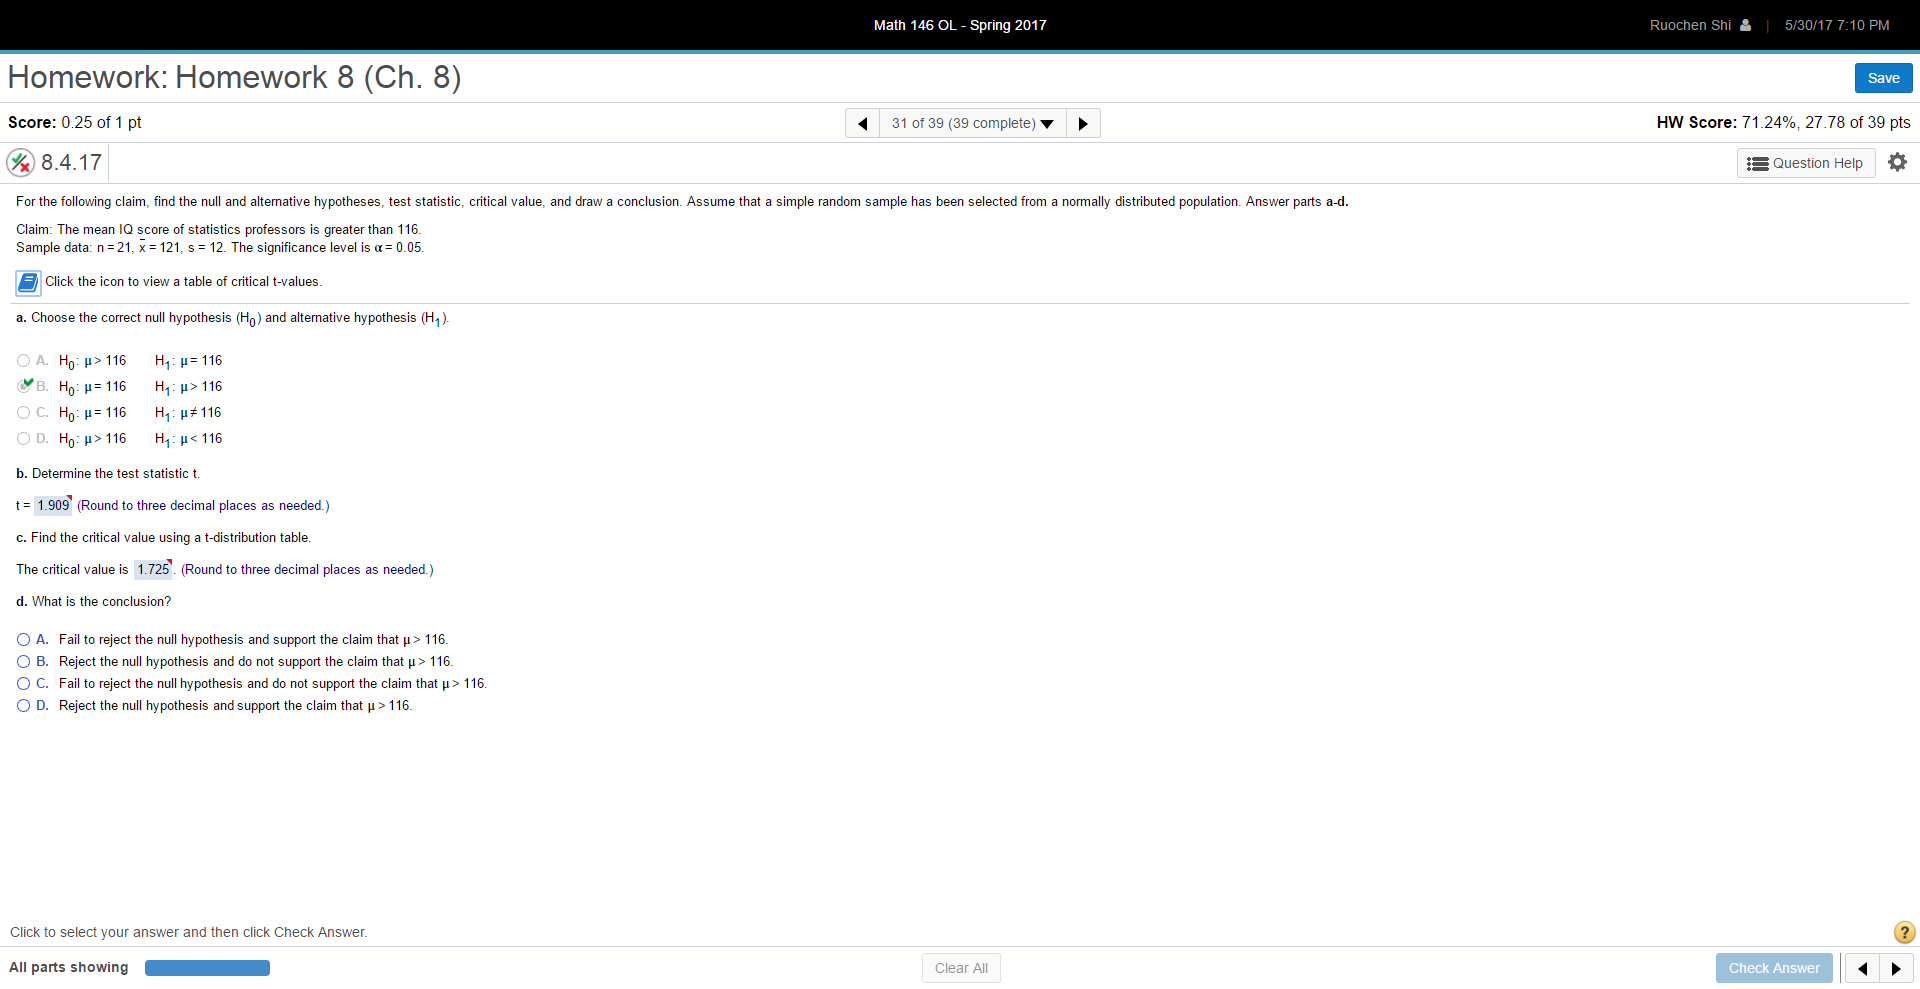Go to previous question using top arrow
Screen dimensions: 1920x989
pos(862,123)
